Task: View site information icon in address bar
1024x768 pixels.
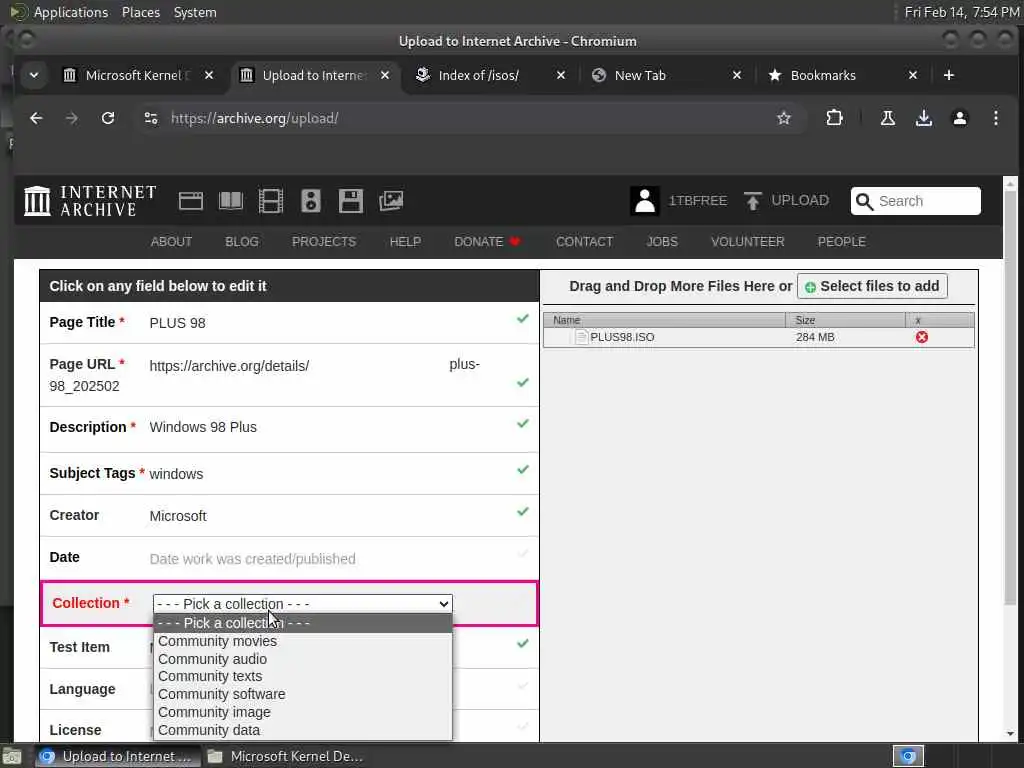Action: tap(151, 118)
